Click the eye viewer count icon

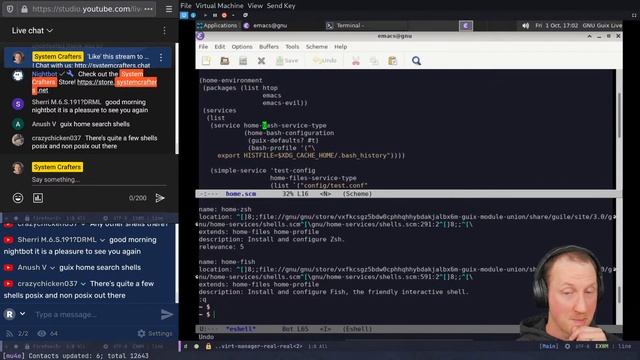pyautogui.click(x=42, y=333)
